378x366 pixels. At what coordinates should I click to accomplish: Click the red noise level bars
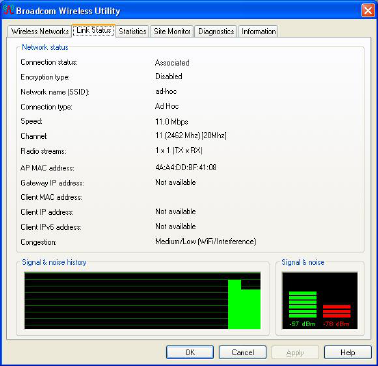pos(337,311)
